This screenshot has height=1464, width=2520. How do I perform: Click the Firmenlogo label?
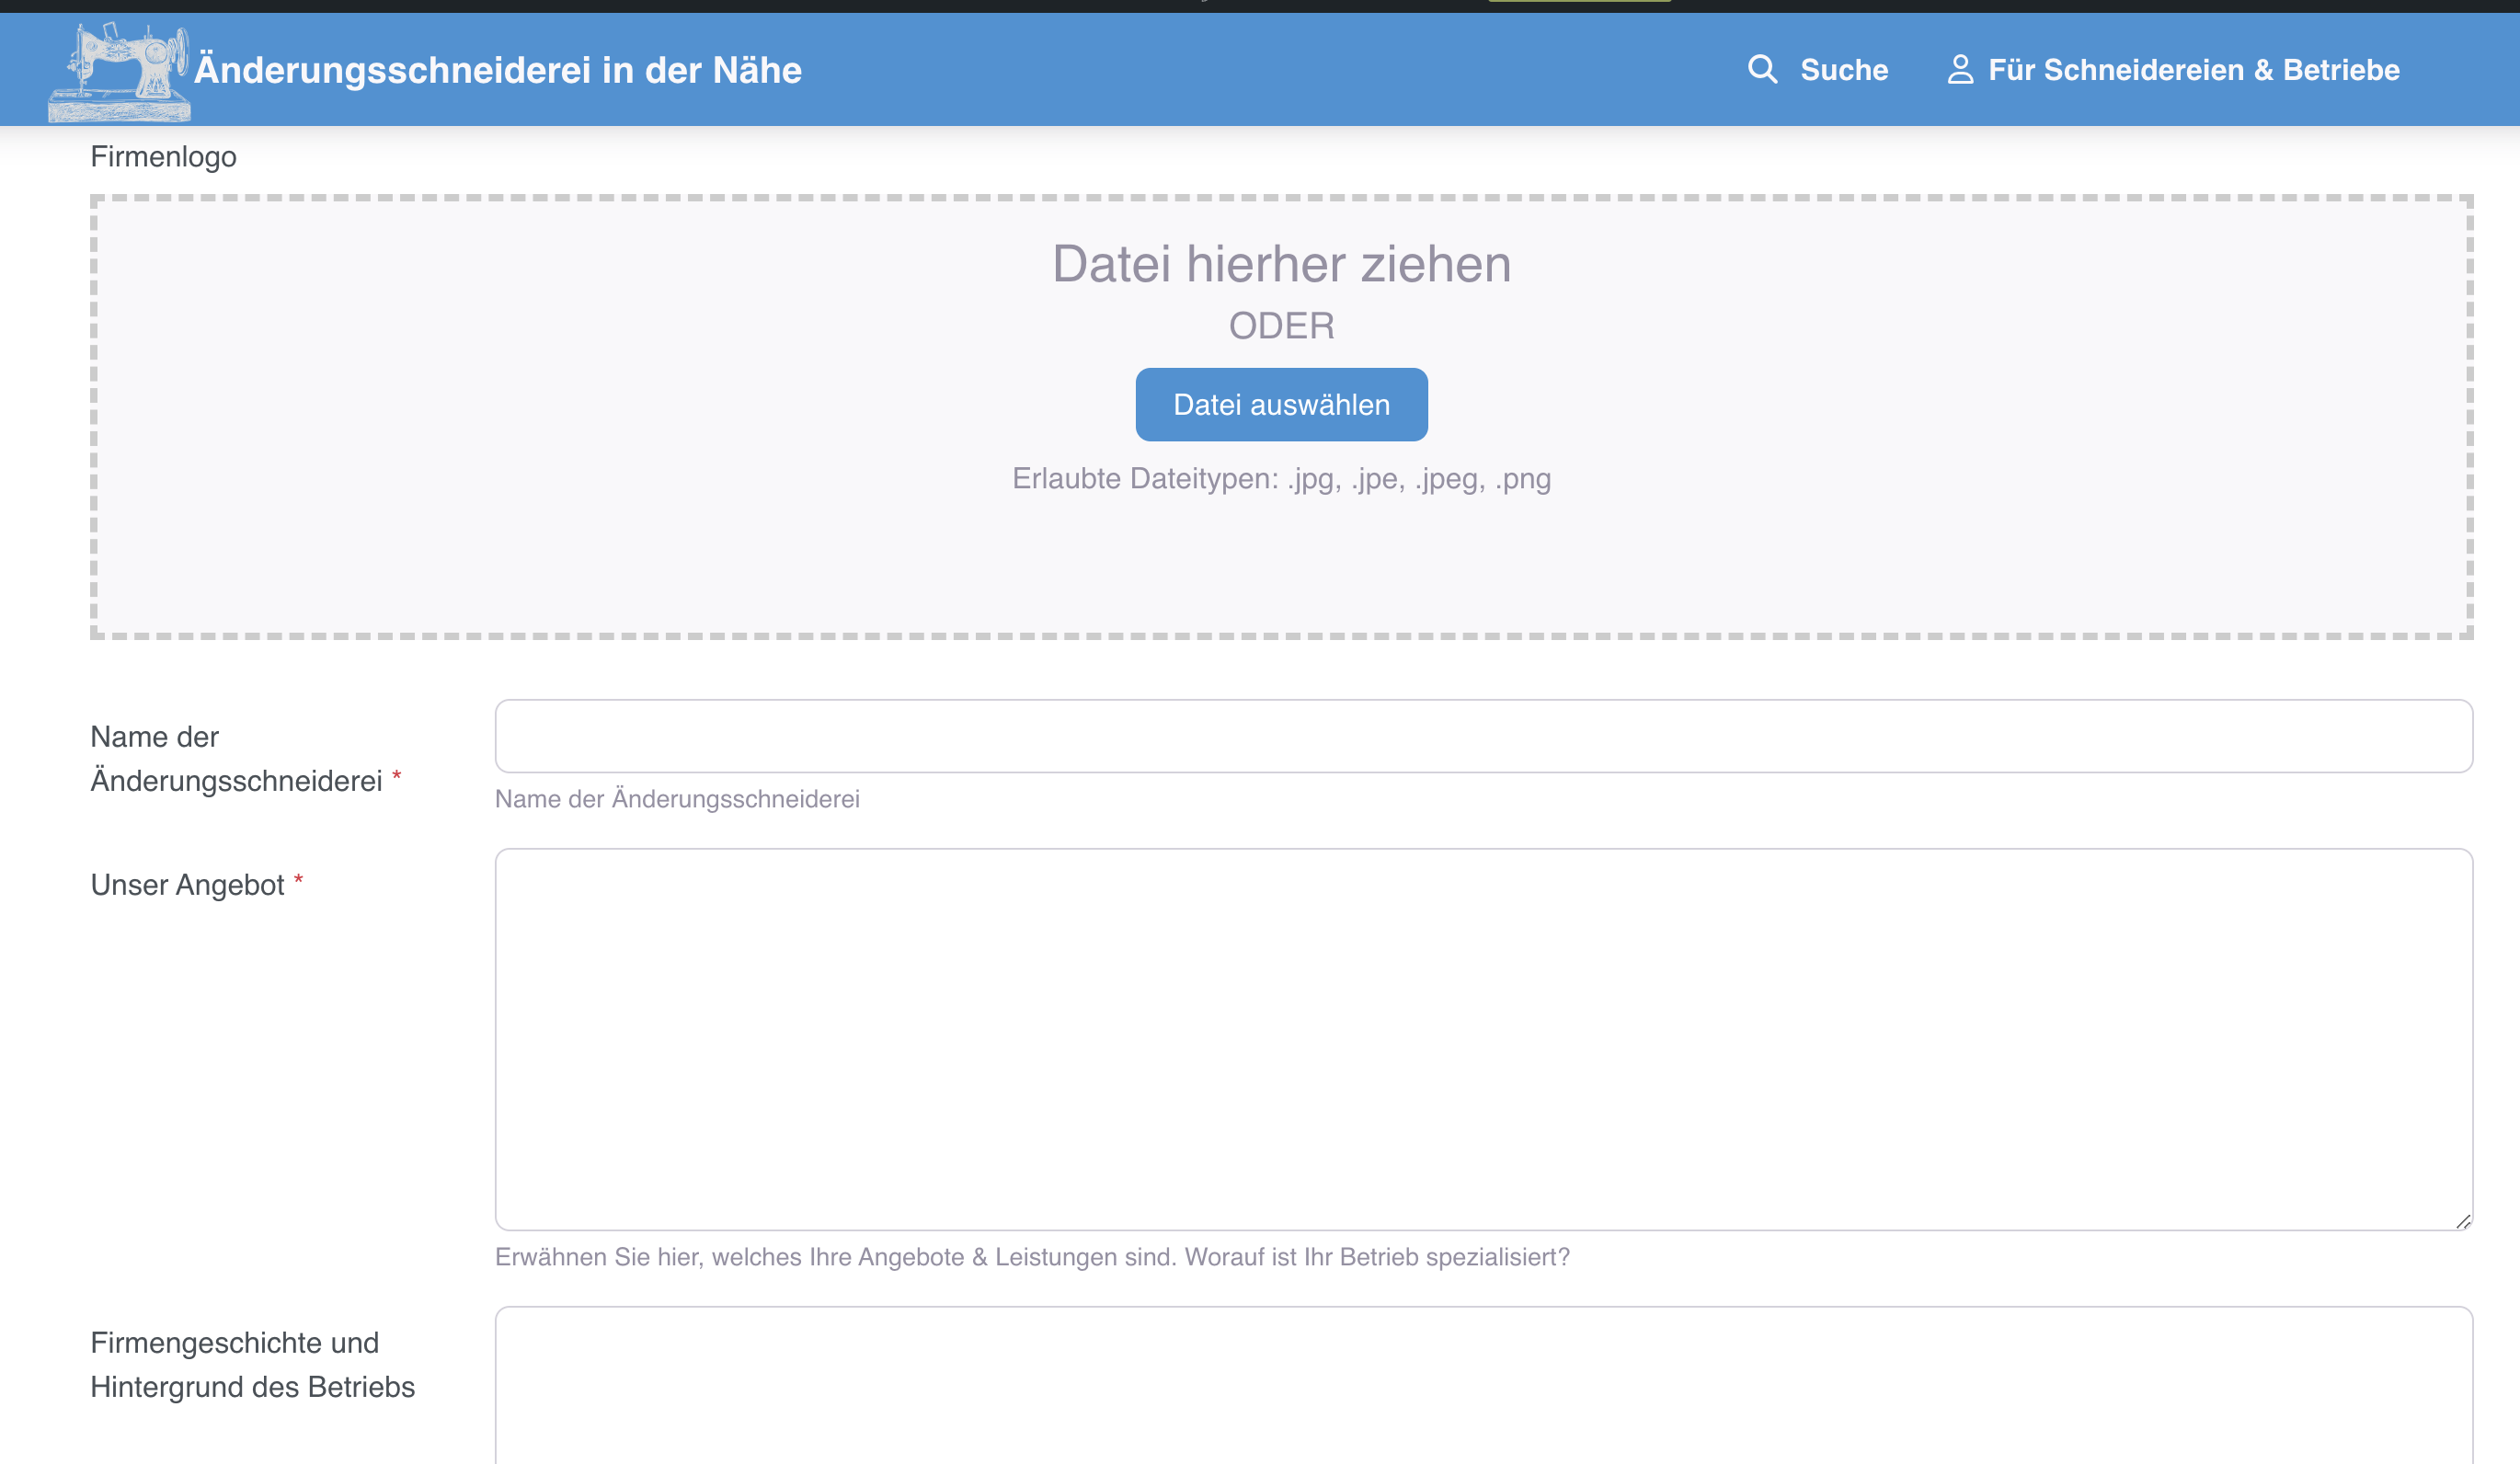tap(163, 157)
